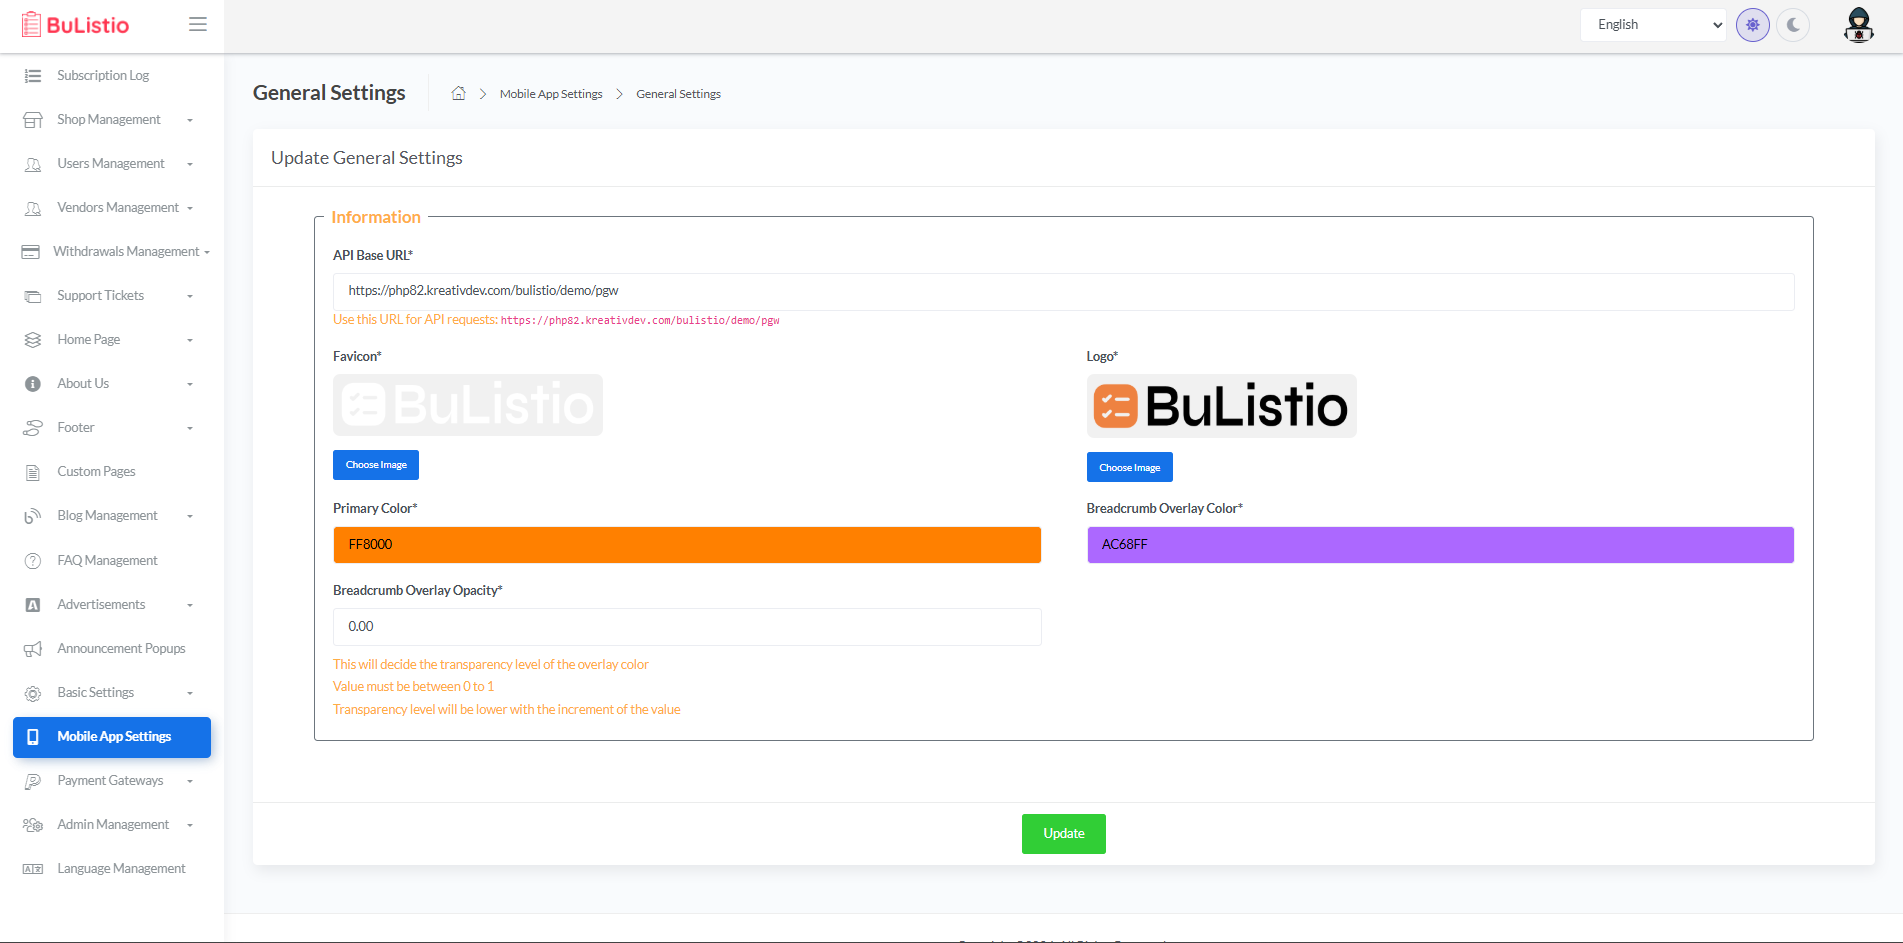Image resolution: width=1903 pixels, height=943 pixels.
Task: Click the Payment Gateways icon
Action: click(33, 781)
